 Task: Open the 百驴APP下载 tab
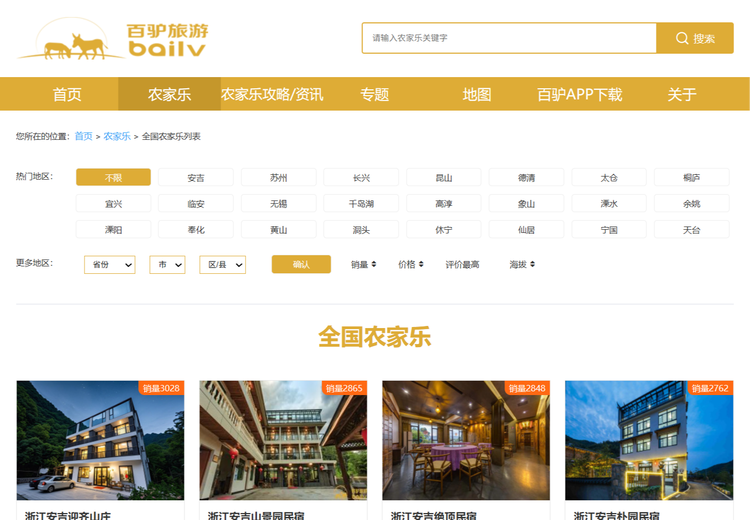tap(579, 94)
